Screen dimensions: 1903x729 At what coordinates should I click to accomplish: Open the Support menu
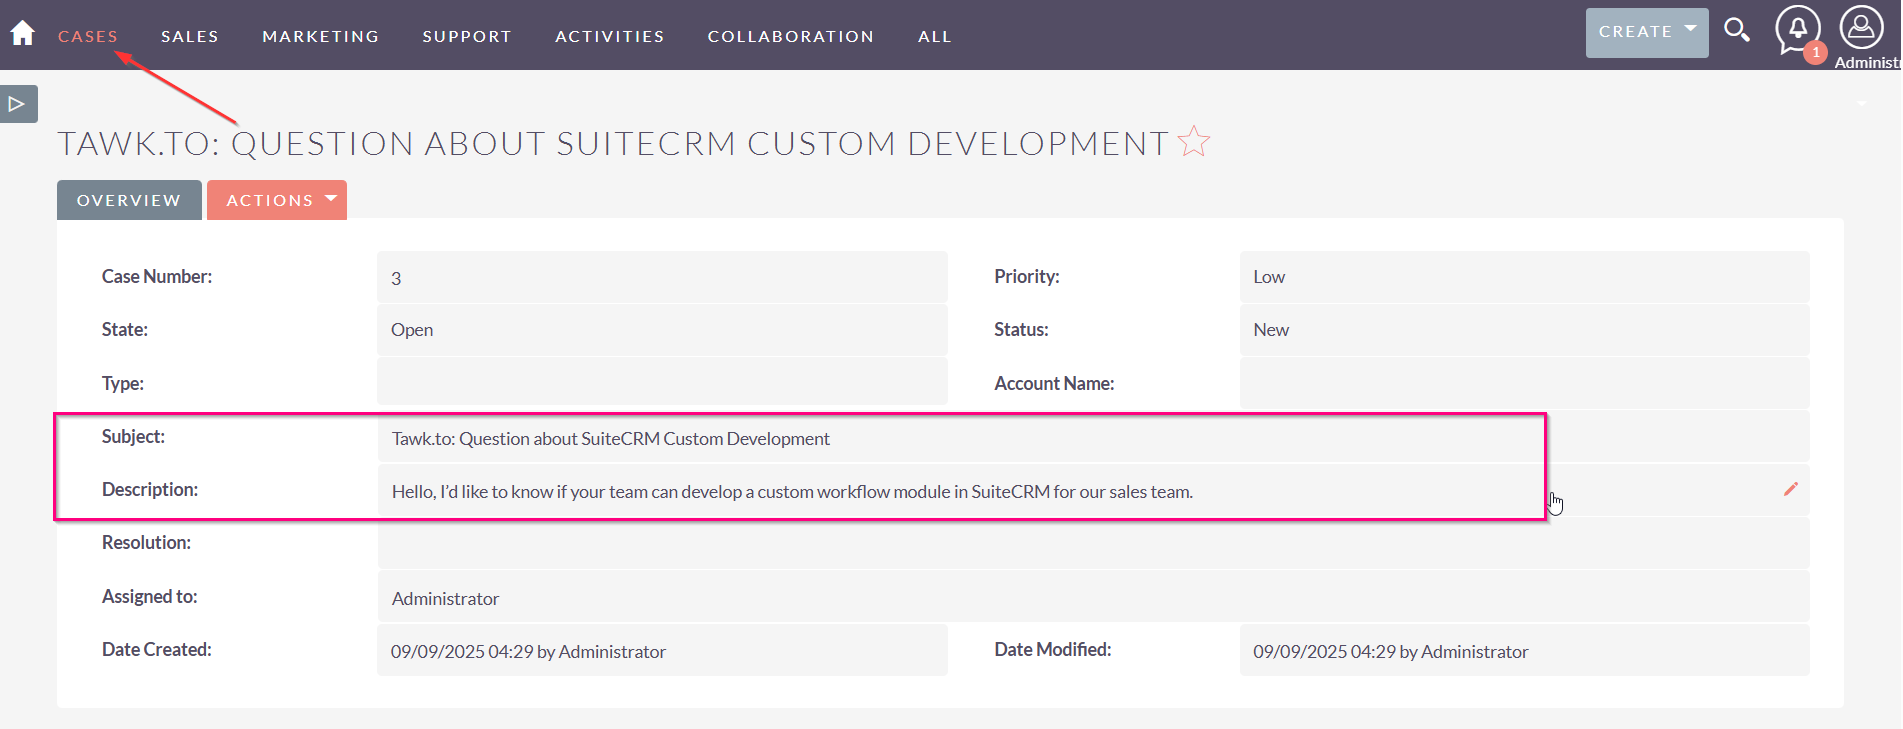point(467,36)
